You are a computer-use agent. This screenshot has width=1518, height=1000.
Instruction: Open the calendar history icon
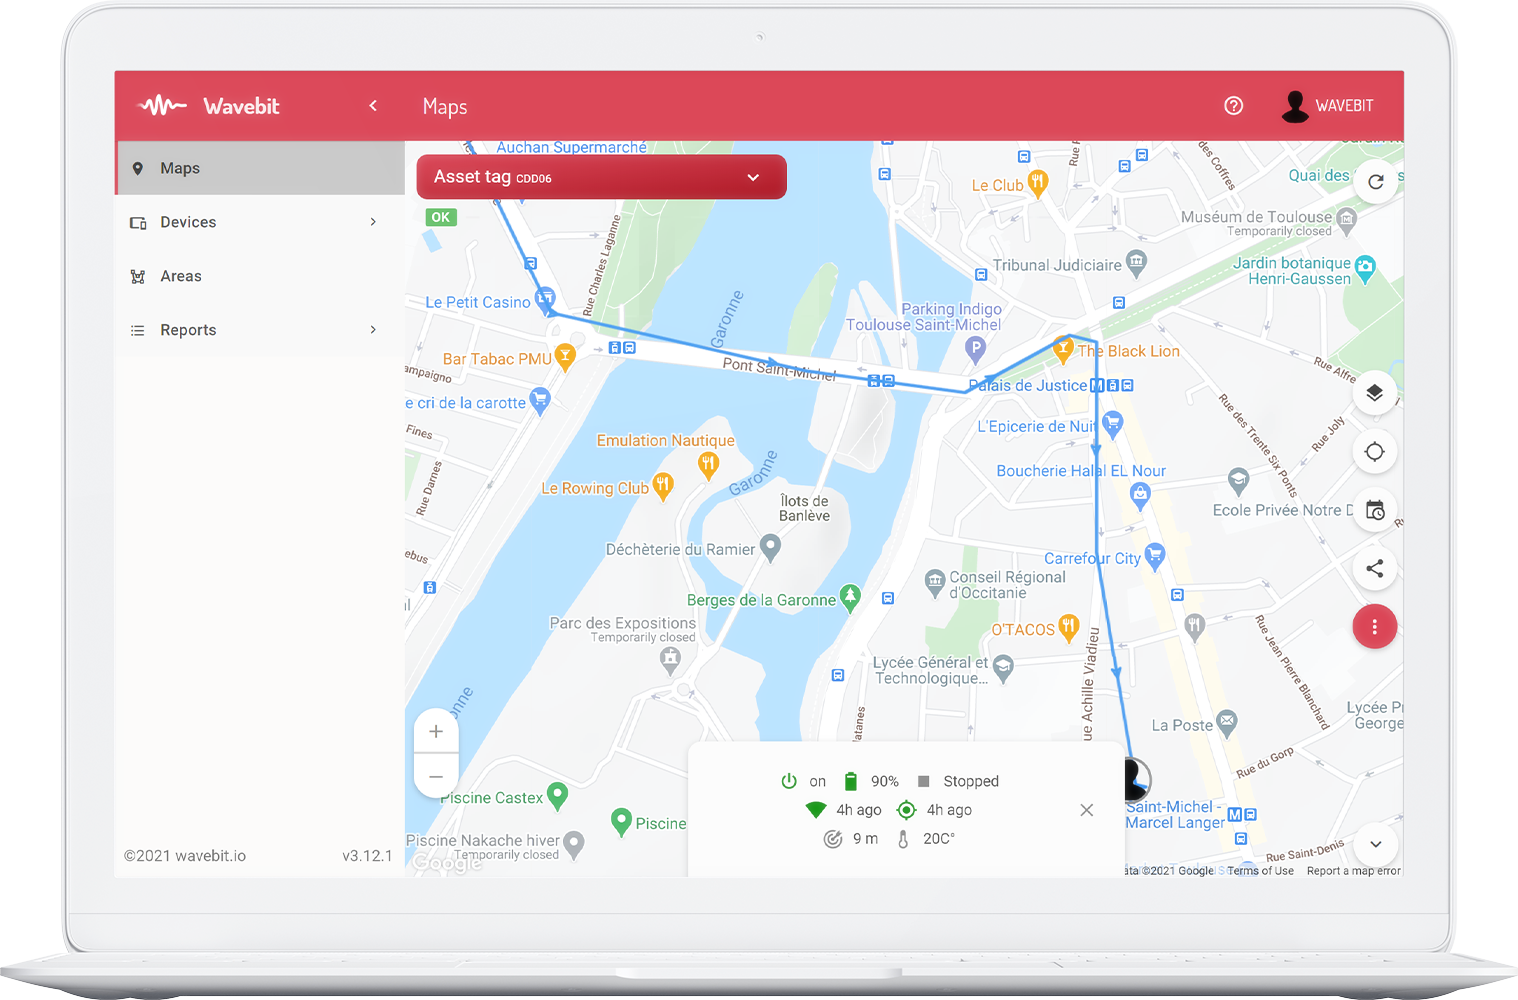(1375, 510)
